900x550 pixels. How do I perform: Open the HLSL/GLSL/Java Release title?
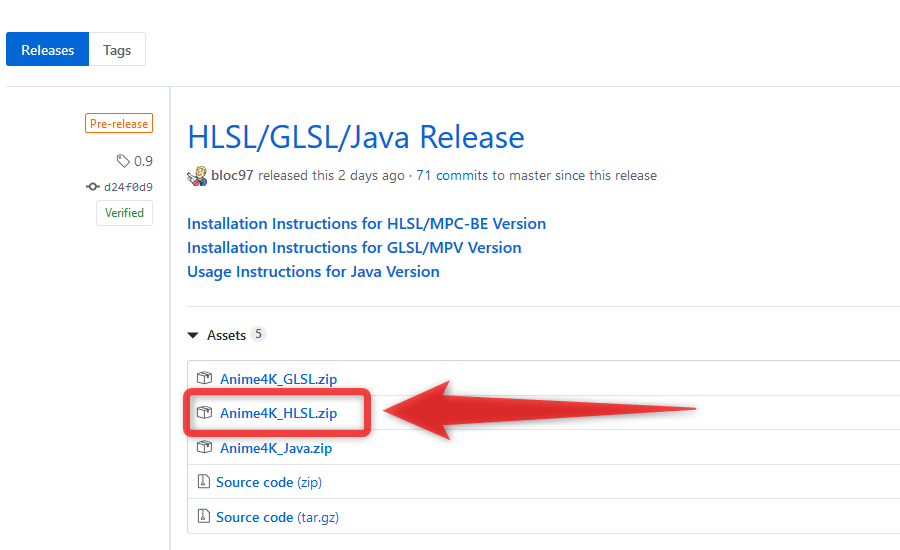tap(356, 137)
